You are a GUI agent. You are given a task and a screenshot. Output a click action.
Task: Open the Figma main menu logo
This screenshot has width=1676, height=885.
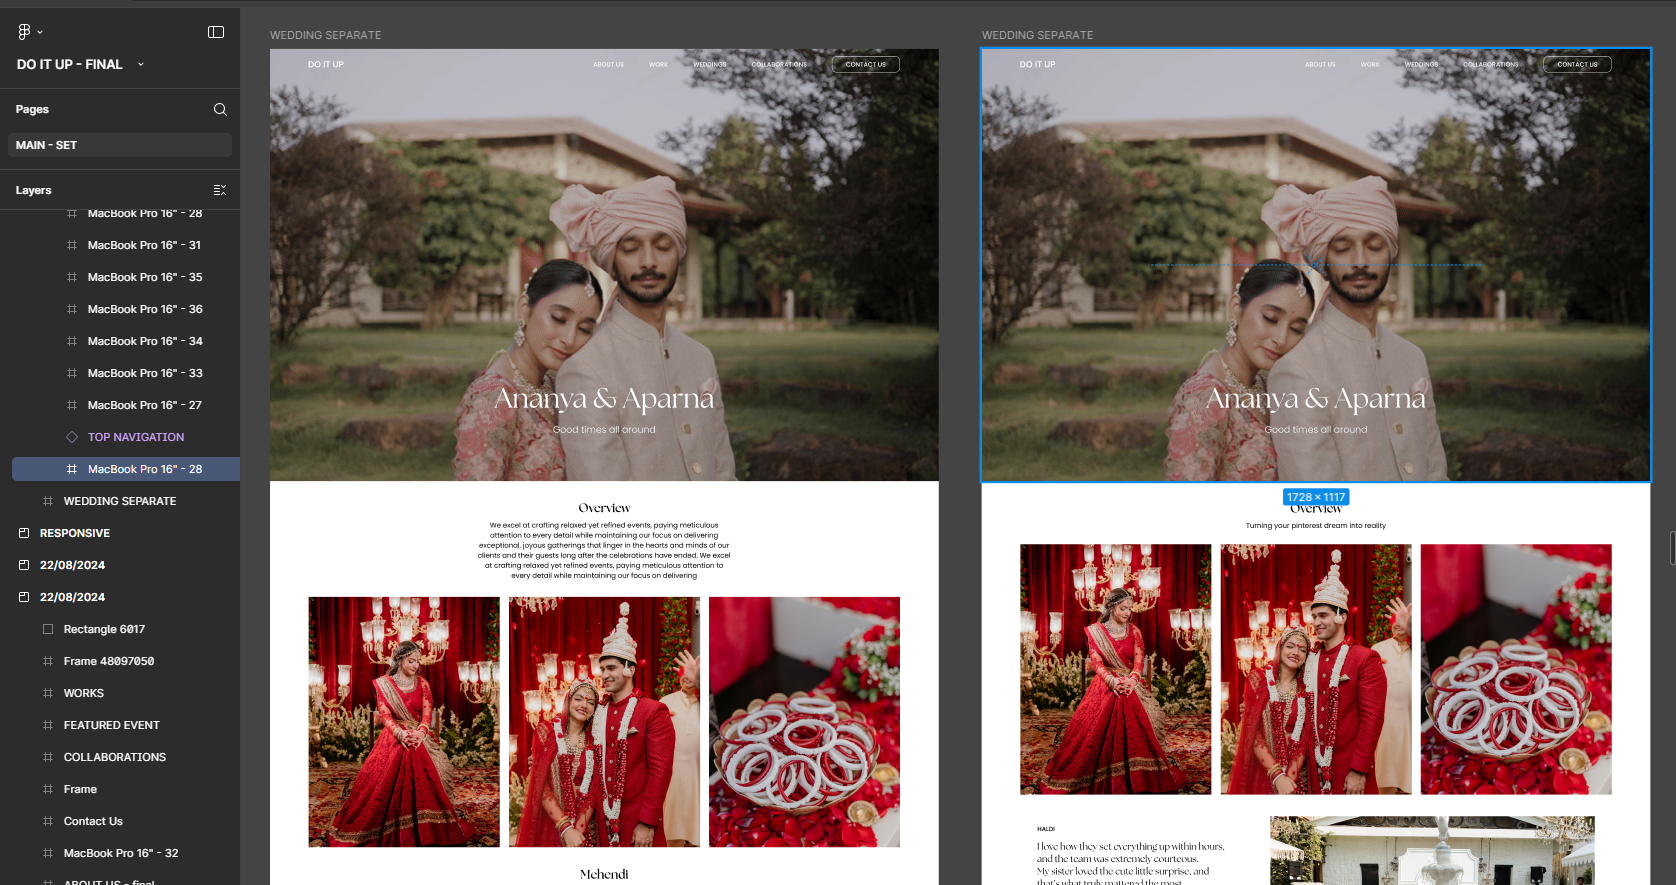24,32
